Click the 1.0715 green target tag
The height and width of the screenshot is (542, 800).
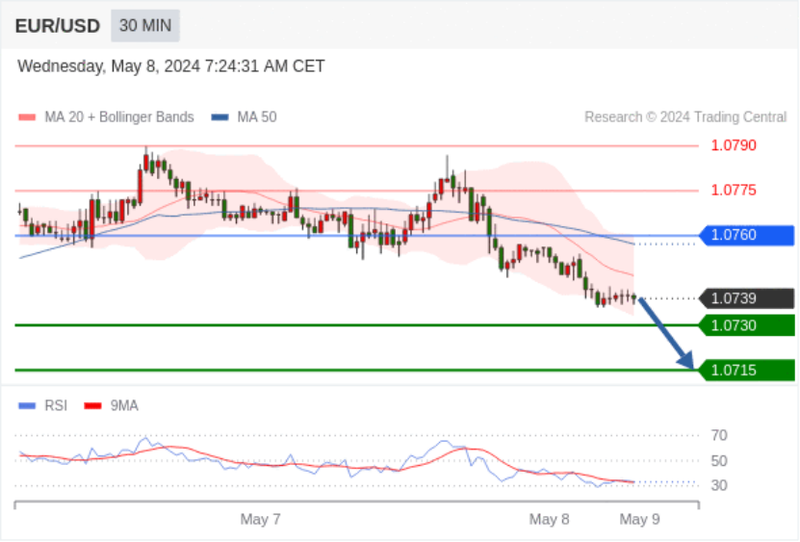(x=746, y=371)
